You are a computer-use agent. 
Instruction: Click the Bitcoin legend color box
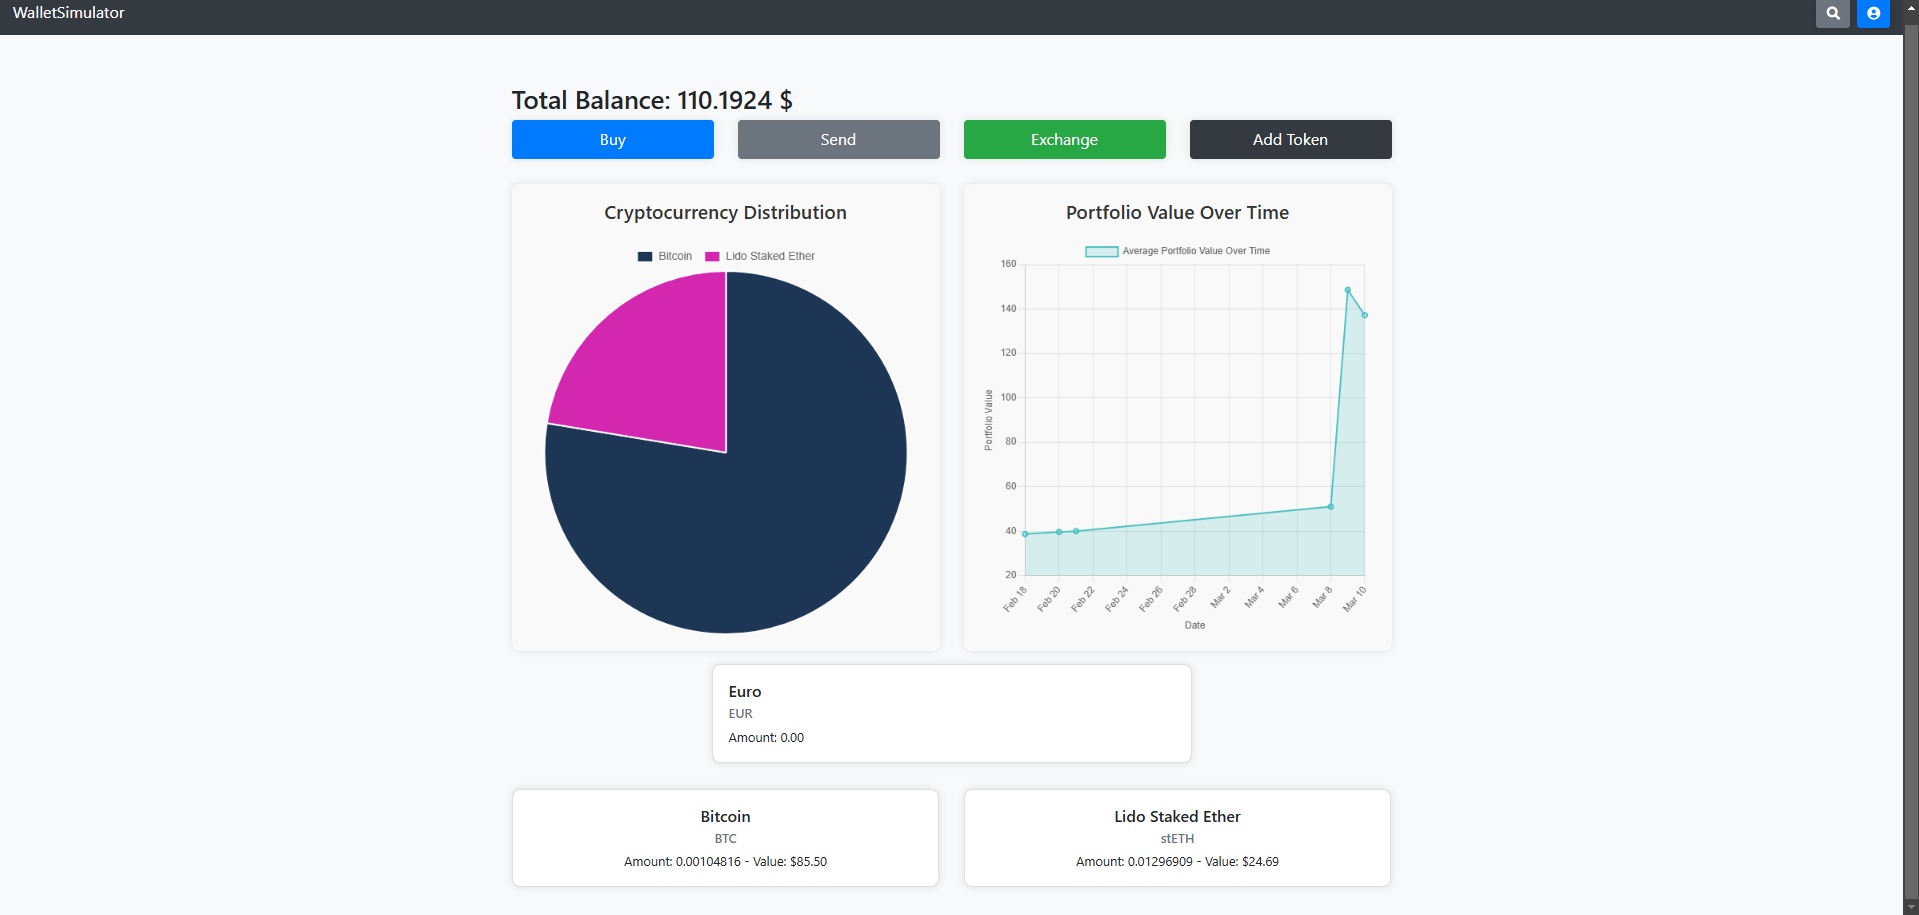pyautogui.click(x=643, y=256)
